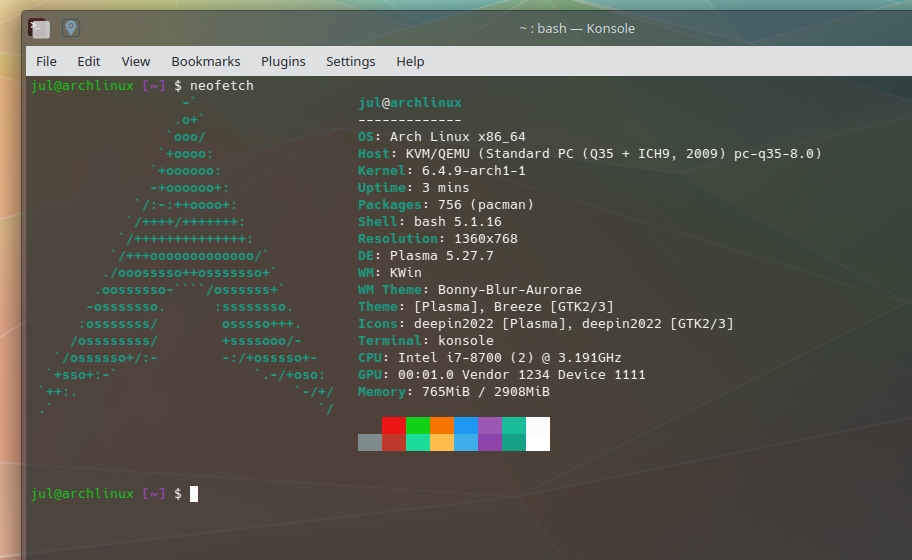
Task: Open the Help menu
Action: pyautogui.click(x=410, y=61)
